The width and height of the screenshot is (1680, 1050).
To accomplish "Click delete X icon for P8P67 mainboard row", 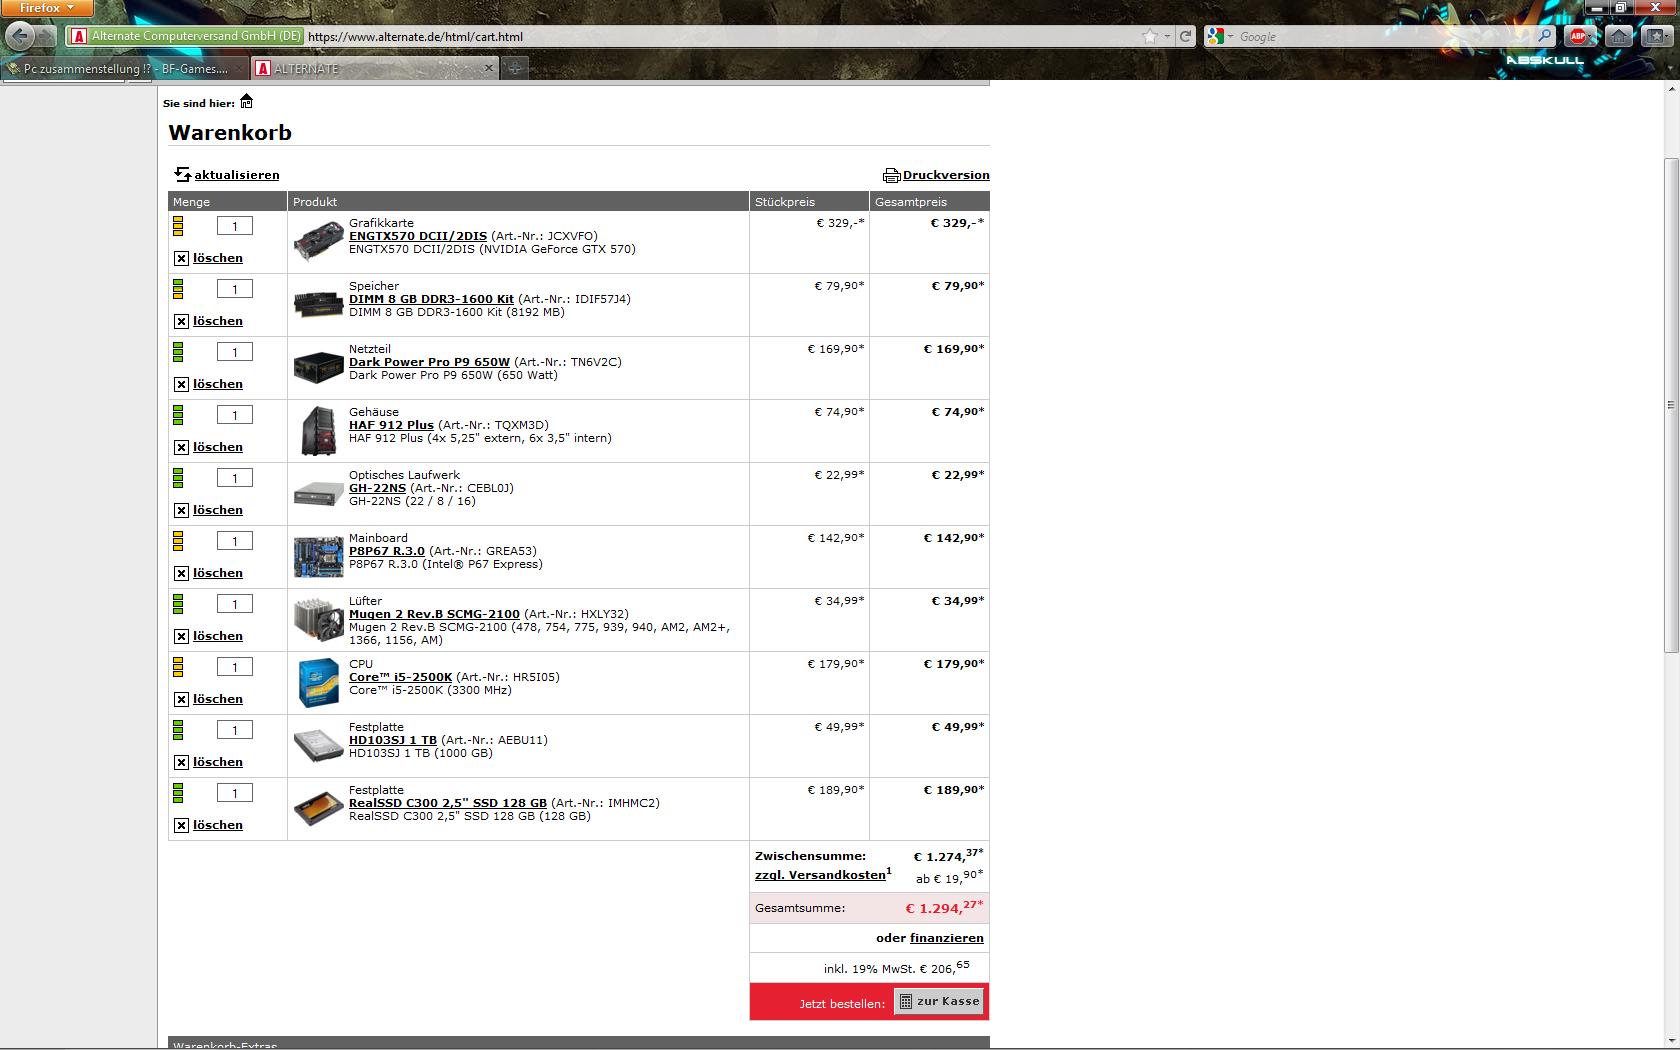I will pos(181,573).
